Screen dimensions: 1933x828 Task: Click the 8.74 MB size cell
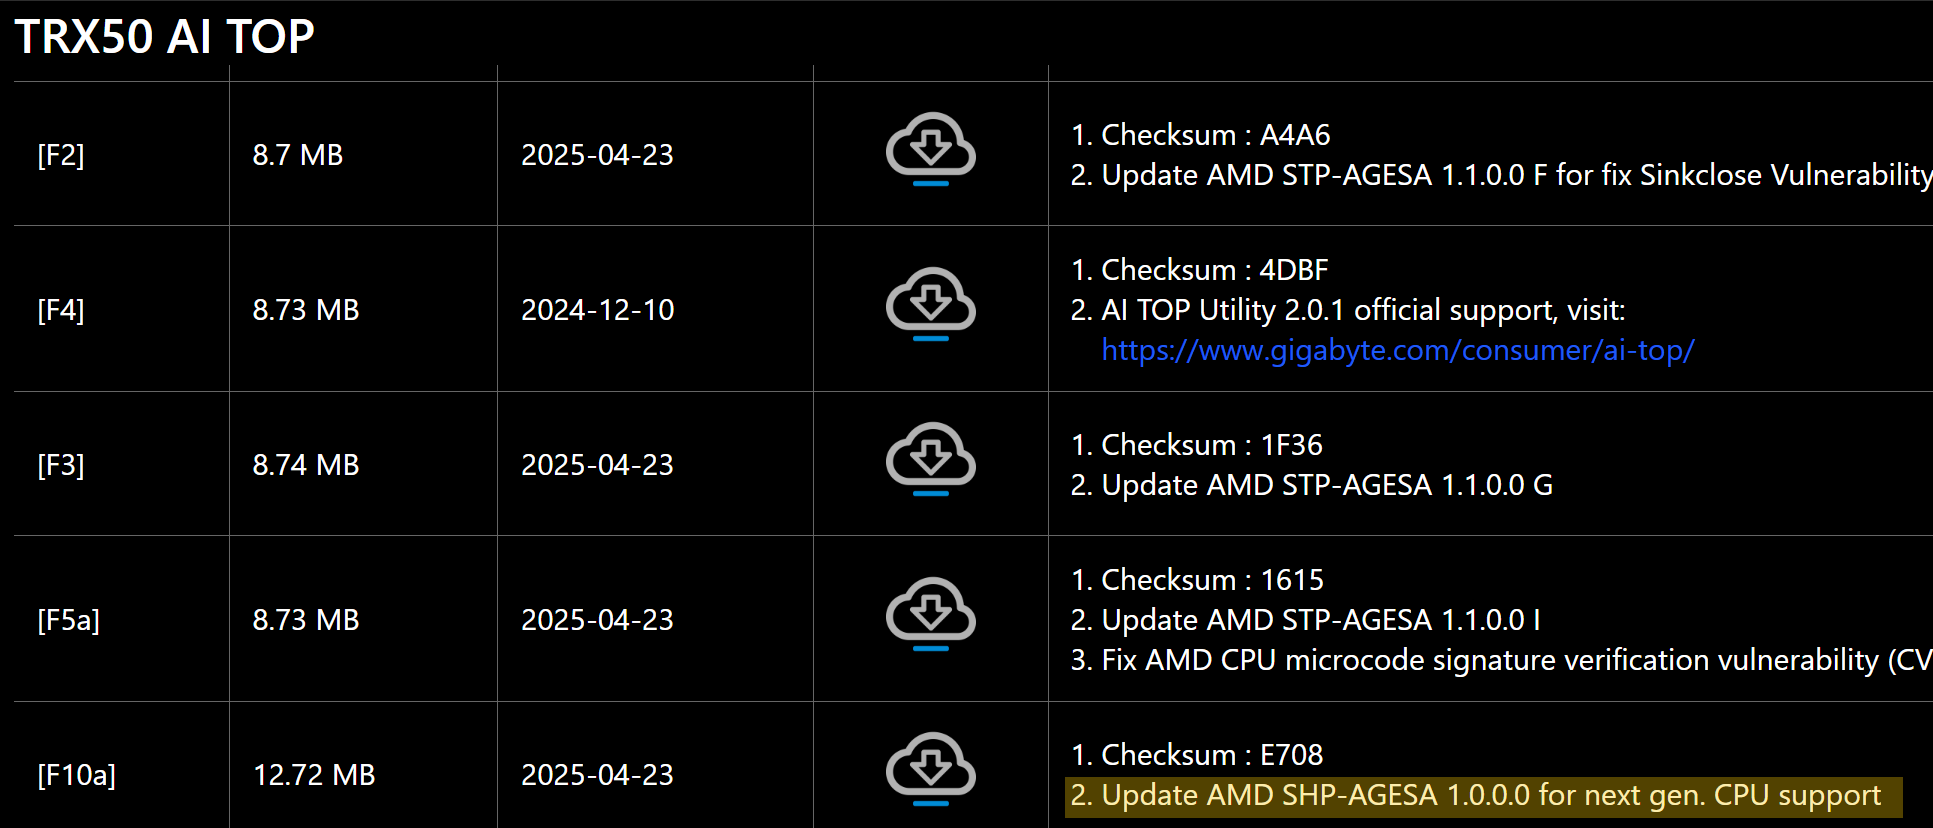(x=305, y=465)
